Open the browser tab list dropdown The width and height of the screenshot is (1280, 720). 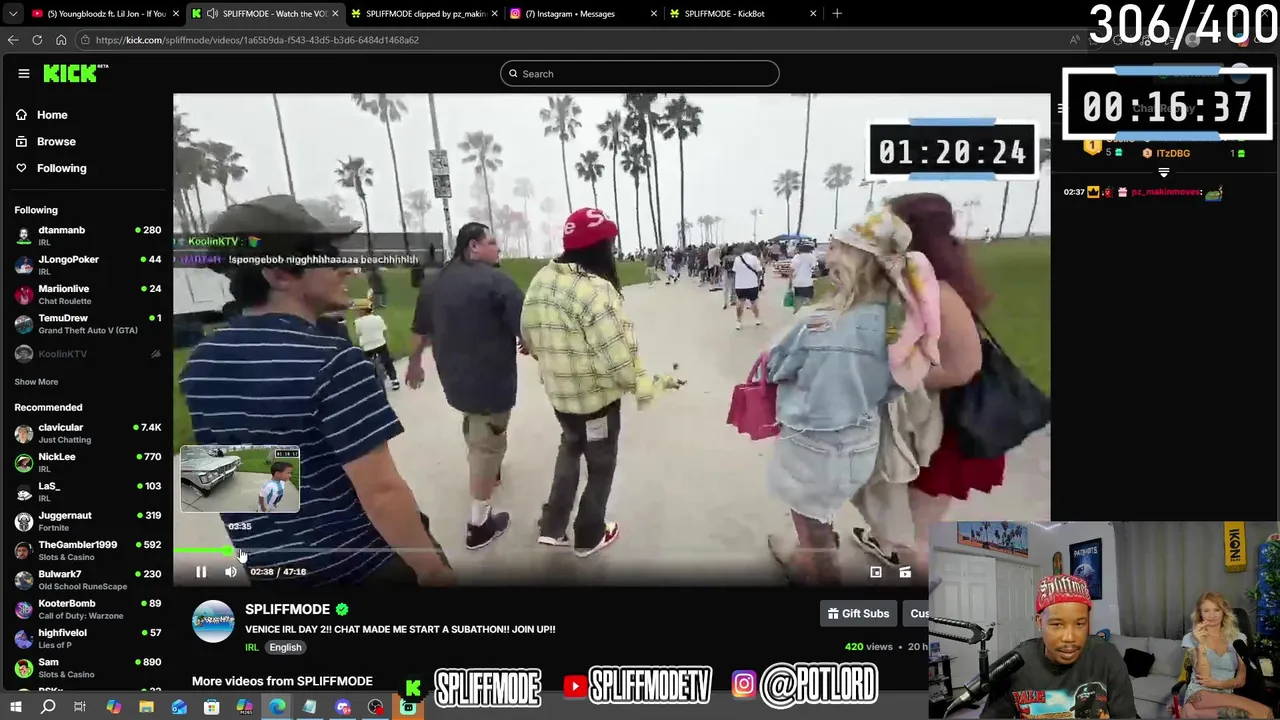pyautogui.click(x=12, y=13)
